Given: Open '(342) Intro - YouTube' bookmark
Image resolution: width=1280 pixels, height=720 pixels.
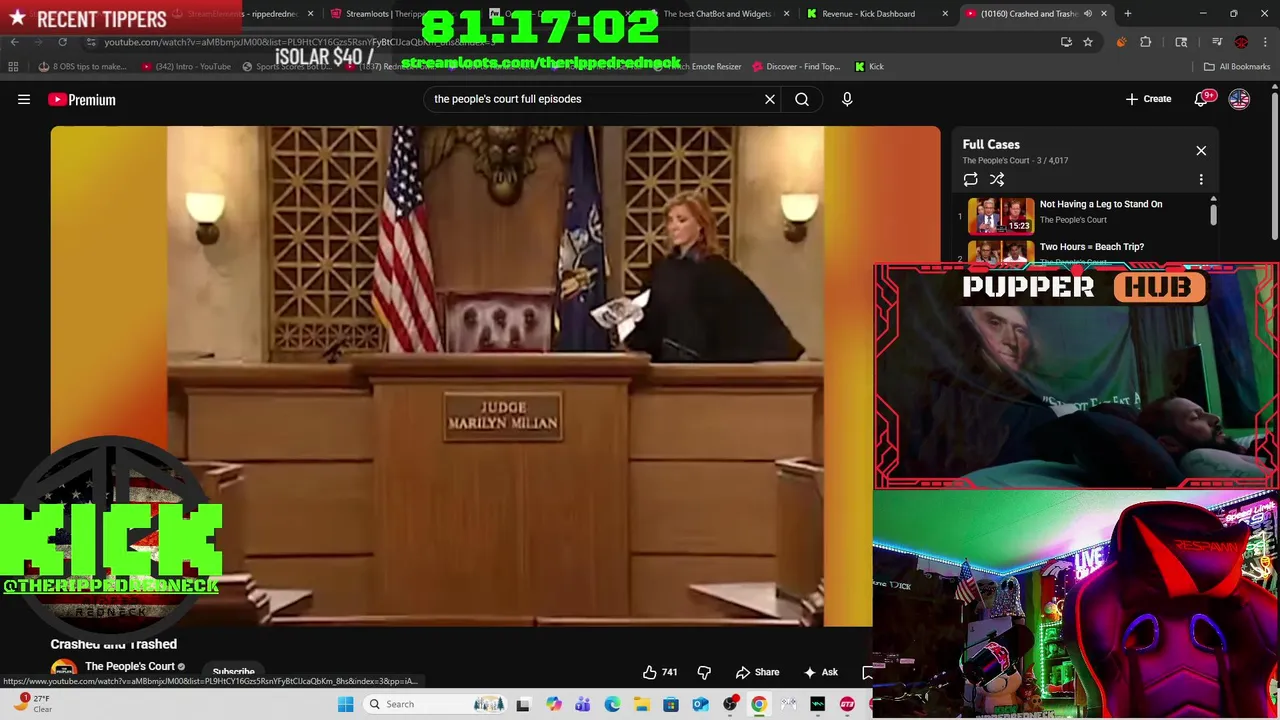Looking at the screenshot, I should [x=186, y=66].
